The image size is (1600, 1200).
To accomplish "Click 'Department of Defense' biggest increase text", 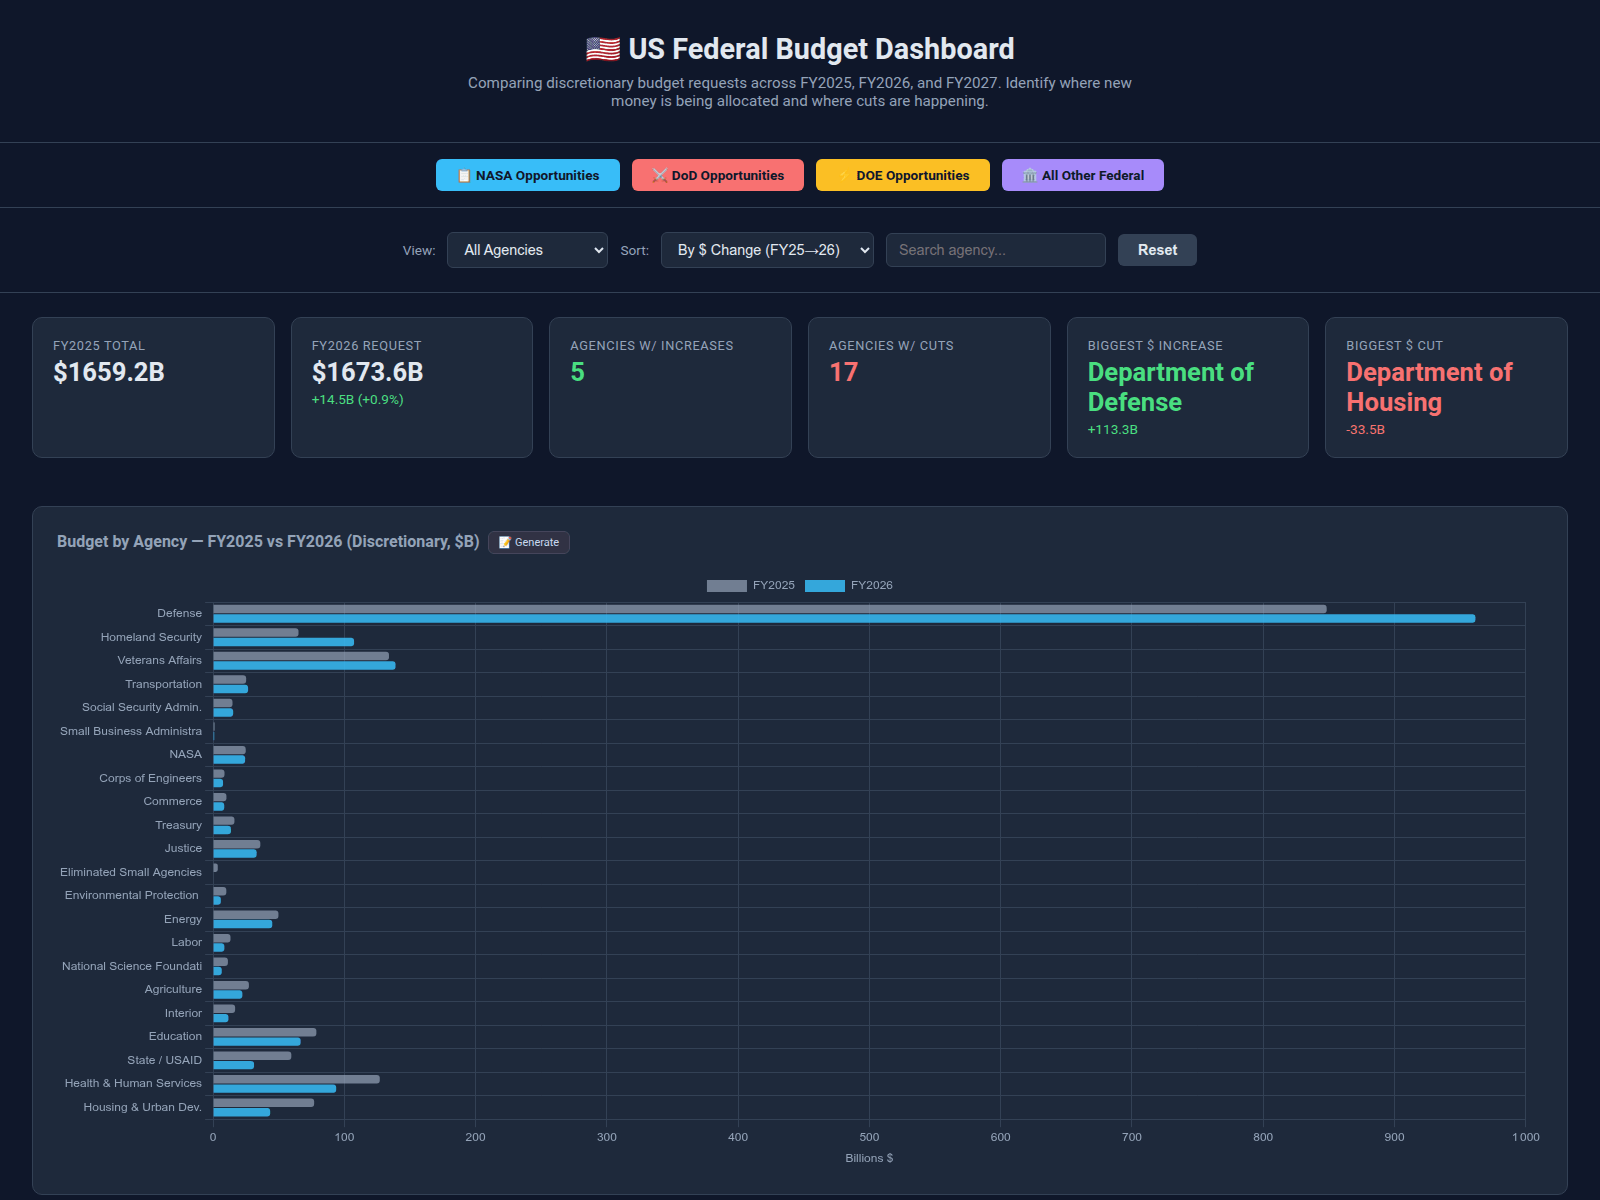I will click(1170, 387).
